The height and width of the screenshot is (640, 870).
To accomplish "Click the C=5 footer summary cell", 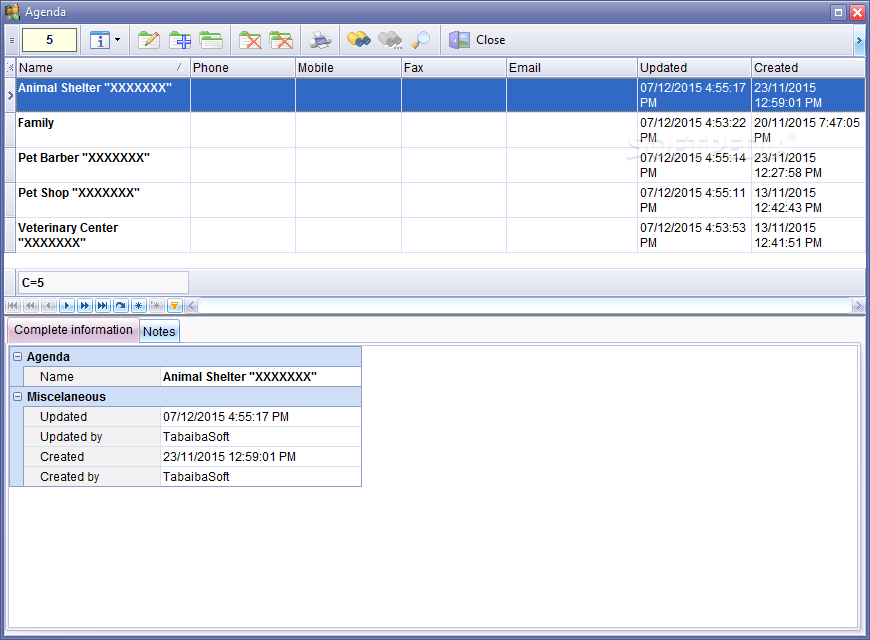I will click(x=103, y=283).
